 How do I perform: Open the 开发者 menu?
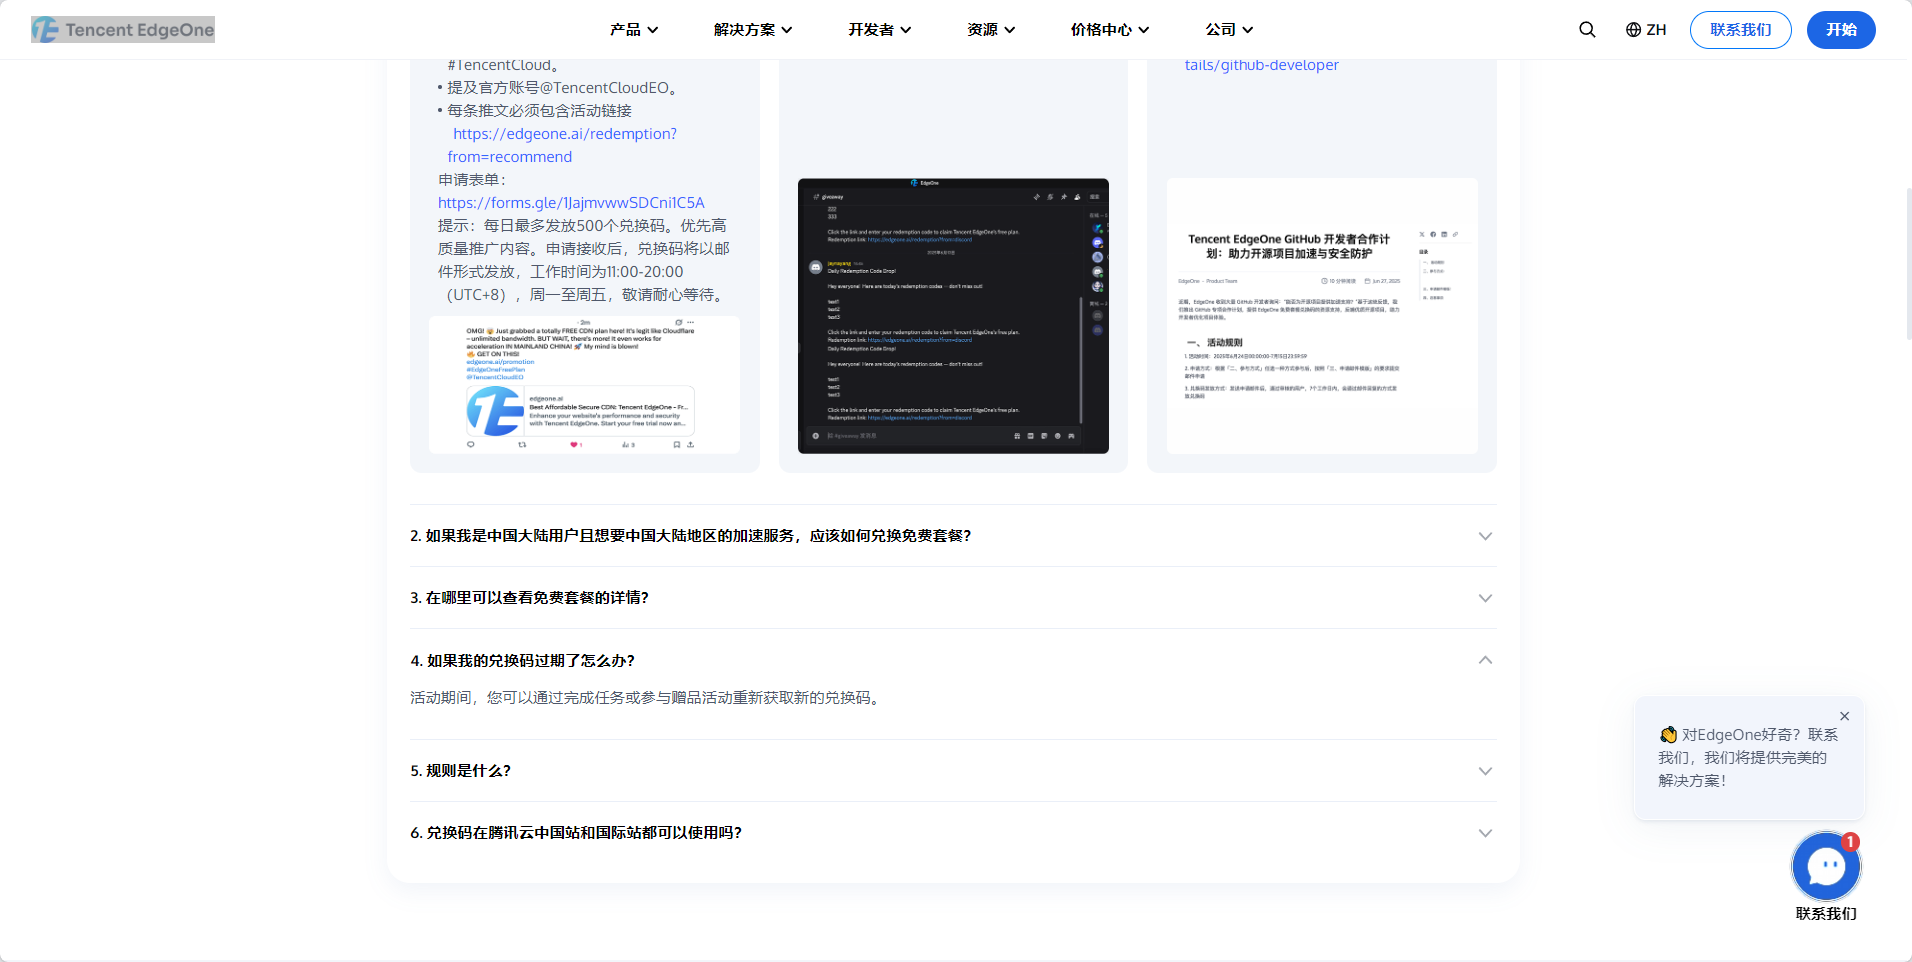pyautogui.click(x=880, y=30)
